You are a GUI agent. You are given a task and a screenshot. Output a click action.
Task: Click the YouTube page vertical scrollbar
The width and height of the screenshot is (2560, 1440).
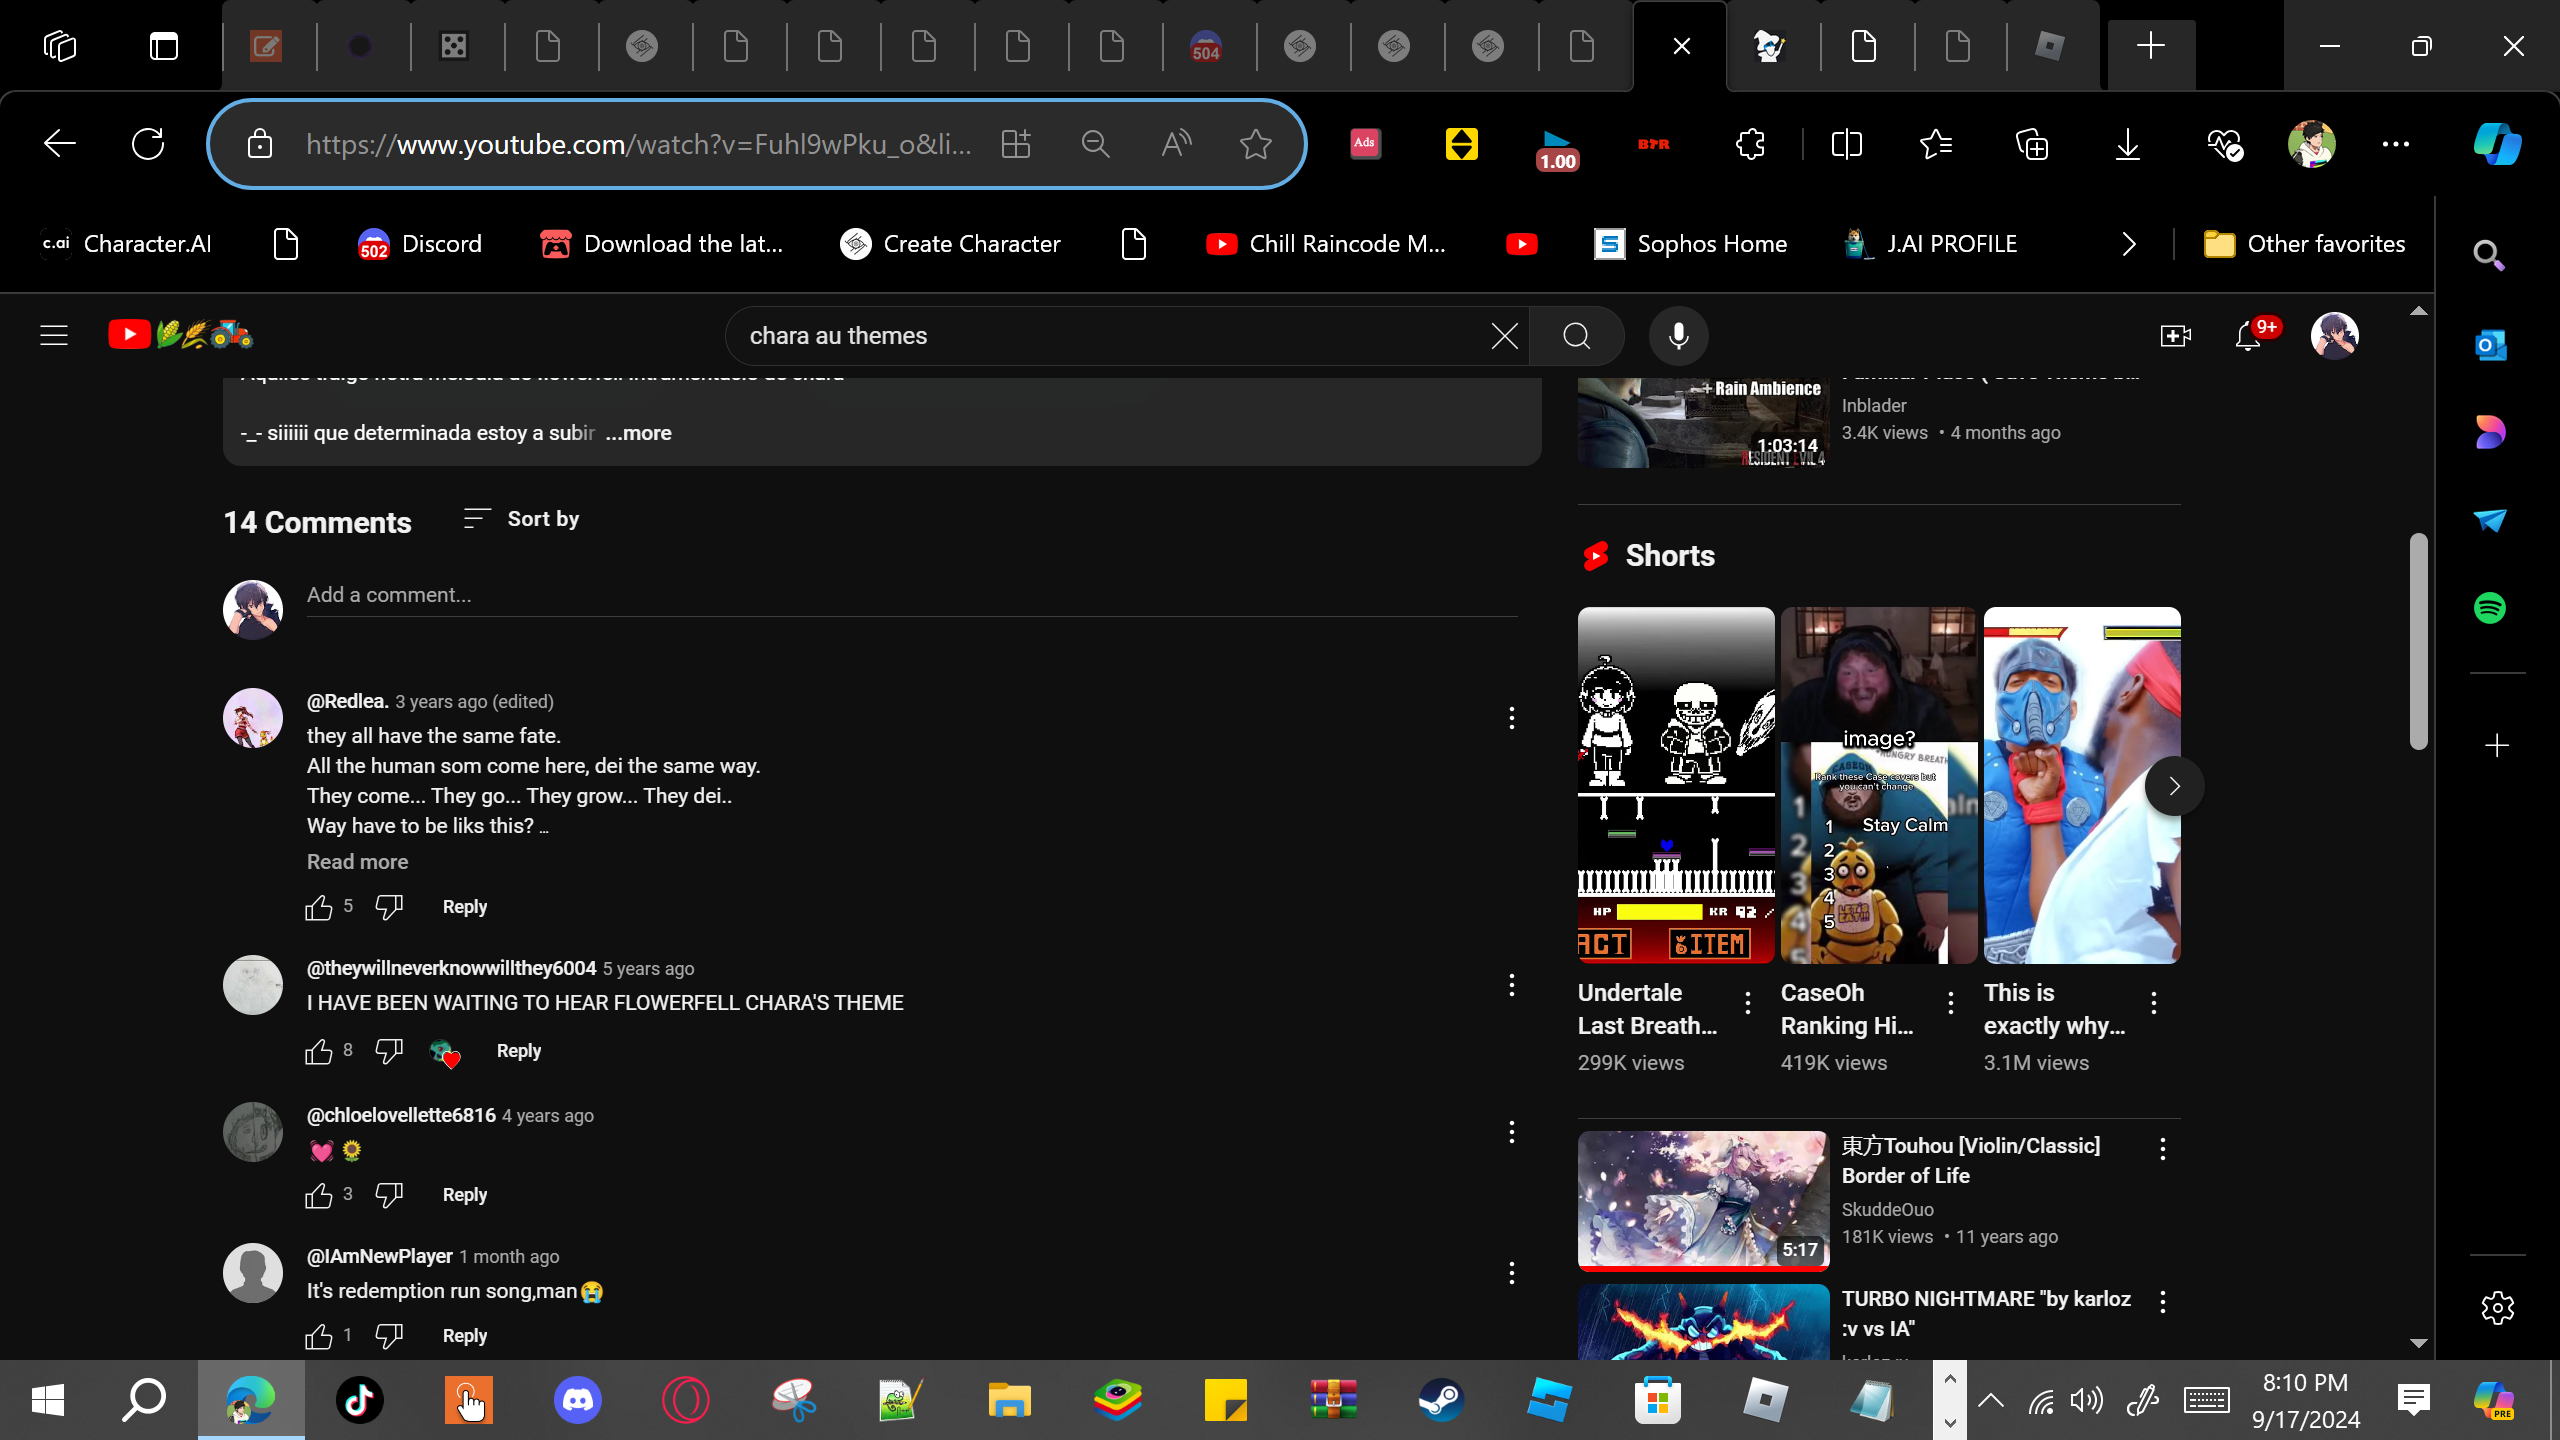click(2418, 640)
